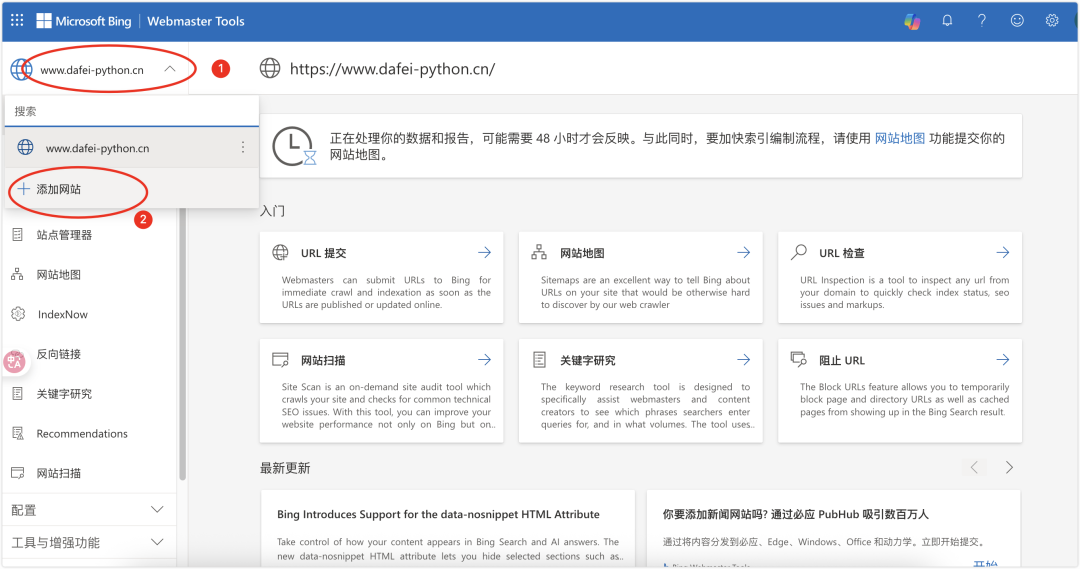Image resolution: width=1080 pixels, height=569 pixels.
Task: Click the 网站地图 sidebar icon
Action: pyautogui.click(x=18, y=275)
